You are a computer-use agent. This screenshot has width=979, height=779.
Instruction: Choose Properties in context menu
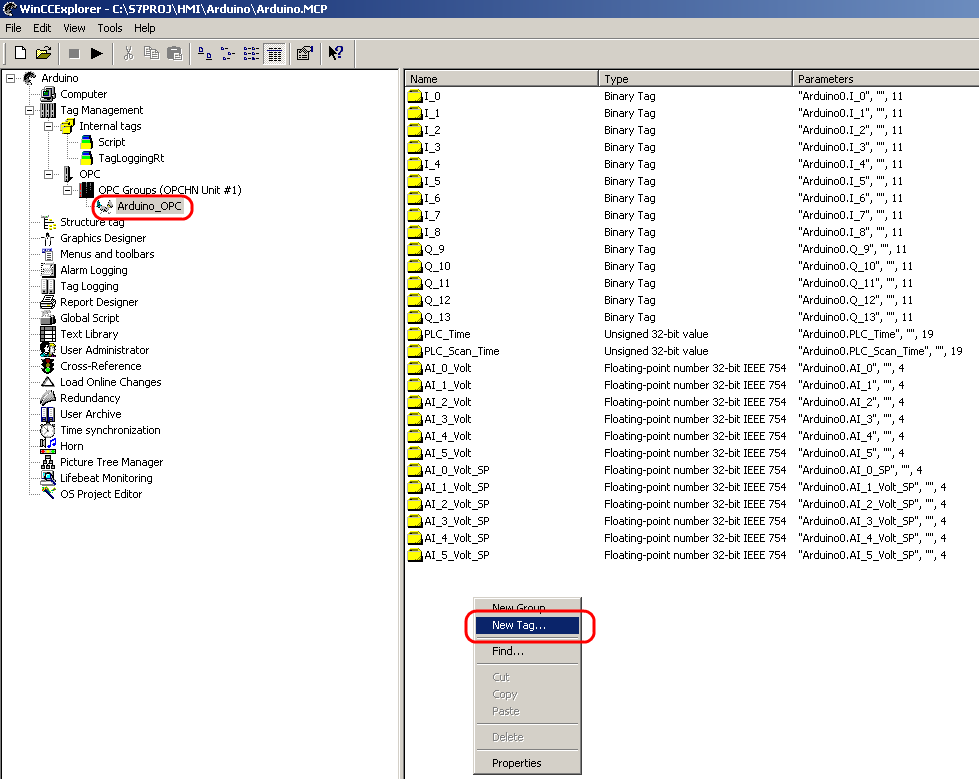point(527,763)
